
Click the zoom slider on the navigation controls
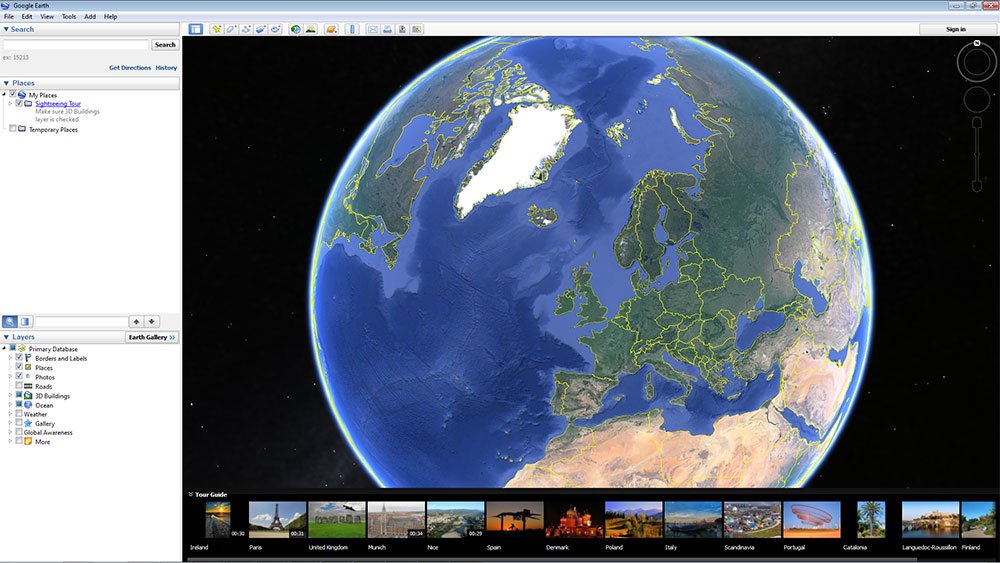[976, 154]
